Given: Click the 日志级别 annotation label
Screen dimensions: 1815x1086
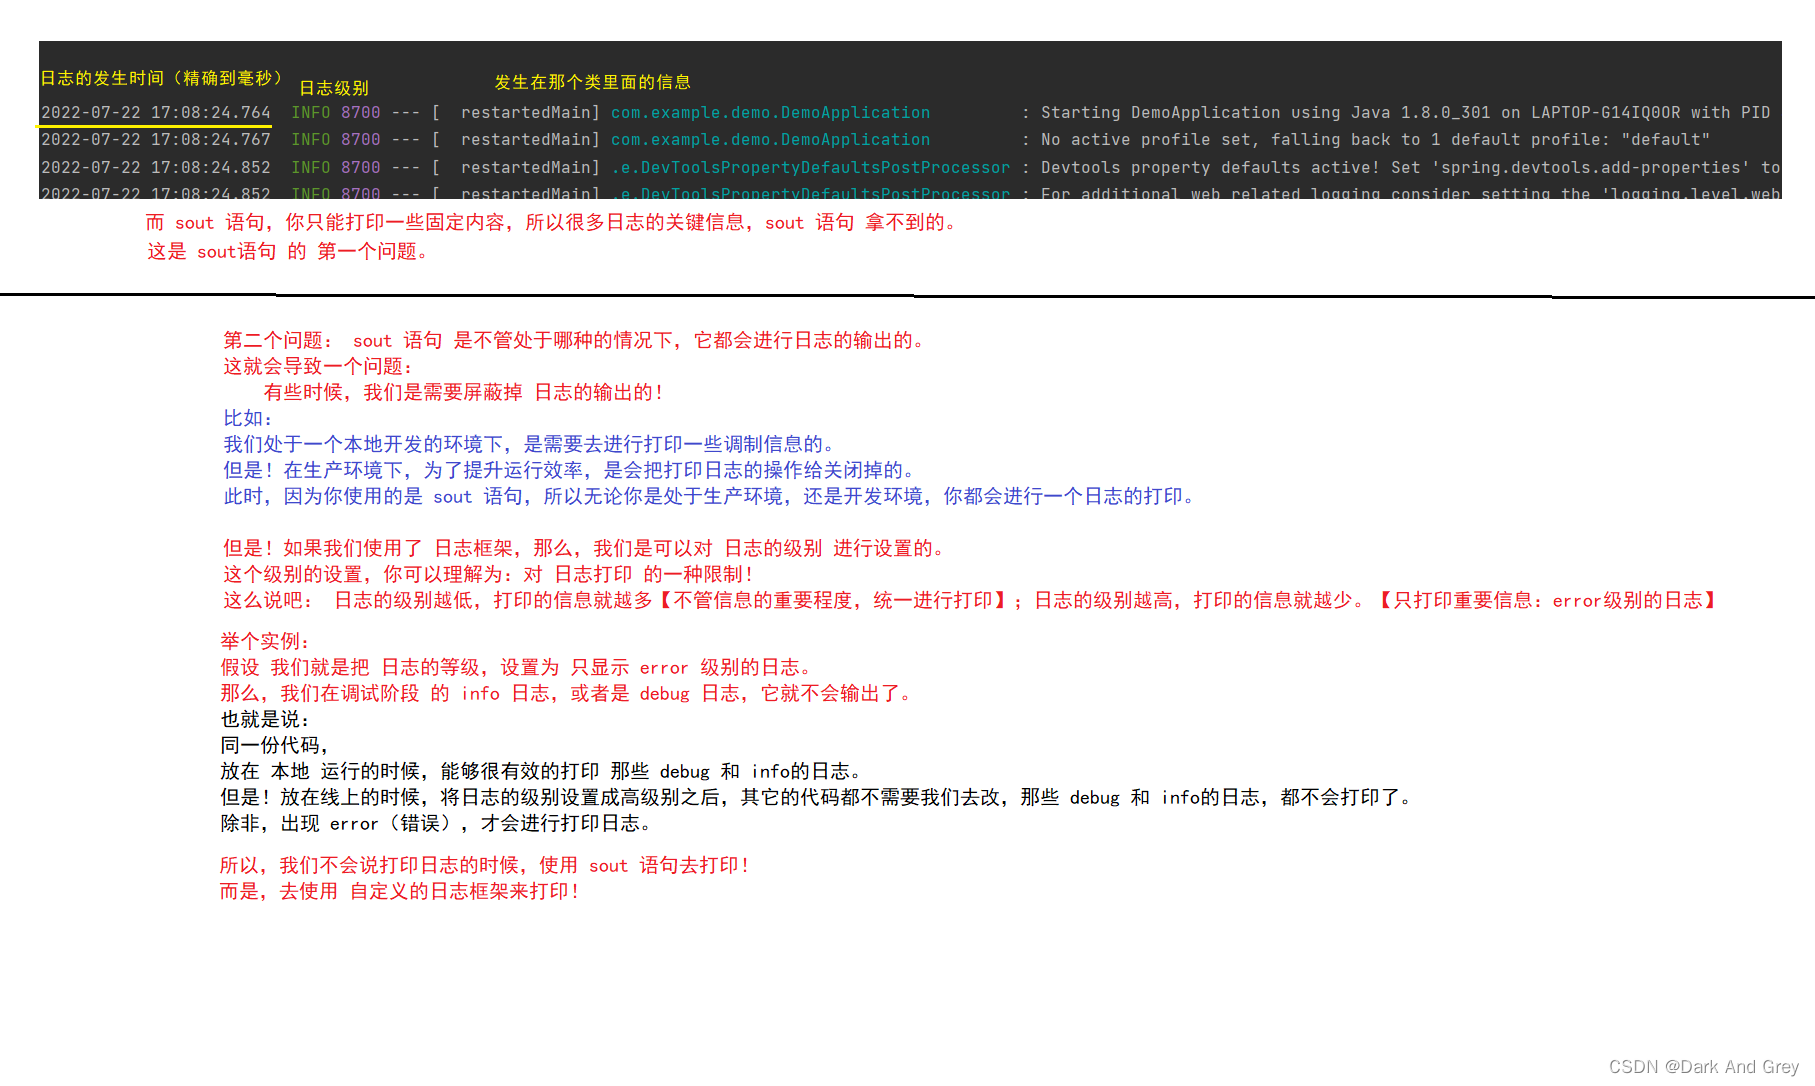Looking at the screenshot, I should 334,88.
